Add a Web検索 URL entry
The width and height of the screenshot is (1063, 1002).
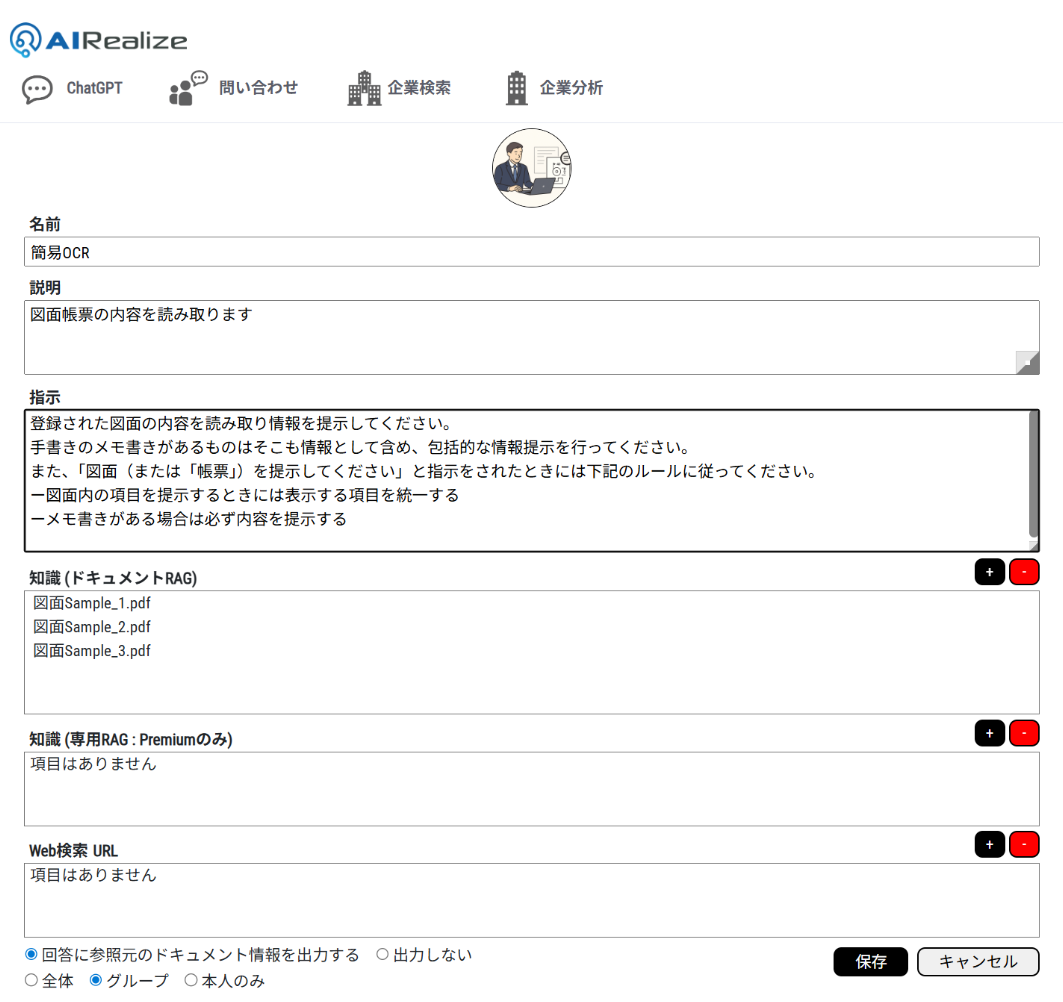[989, 844]
